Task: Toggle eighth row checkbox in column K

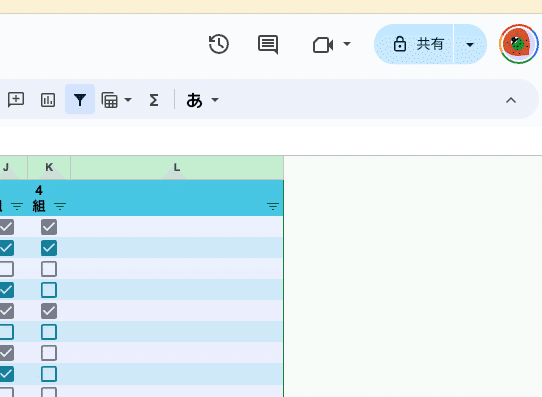Action: 49,374
